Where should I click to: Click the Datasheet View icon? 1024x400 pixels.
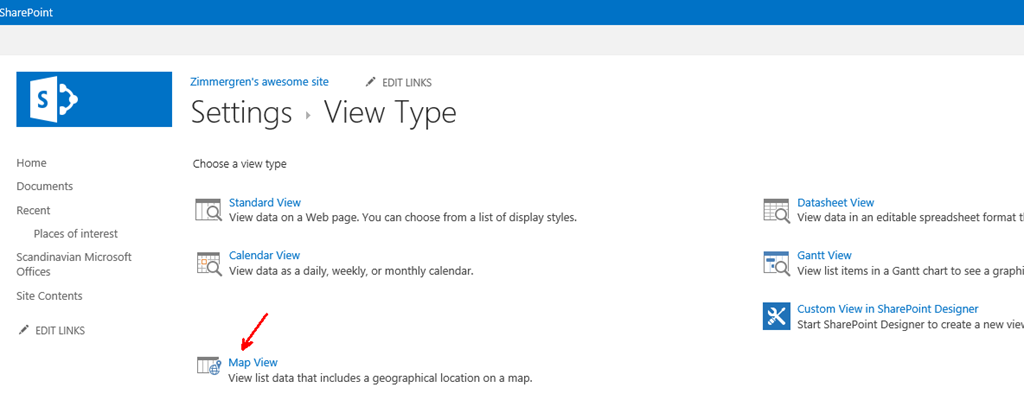point(777,210)
